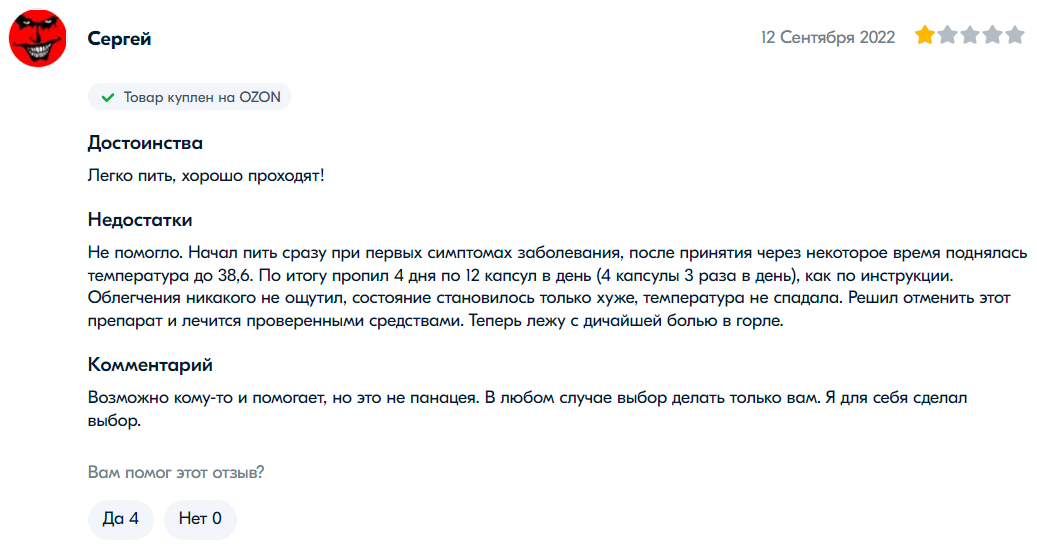The image size is (1037, 548).
Task: Click the third gray rating star
Action: 970,37
